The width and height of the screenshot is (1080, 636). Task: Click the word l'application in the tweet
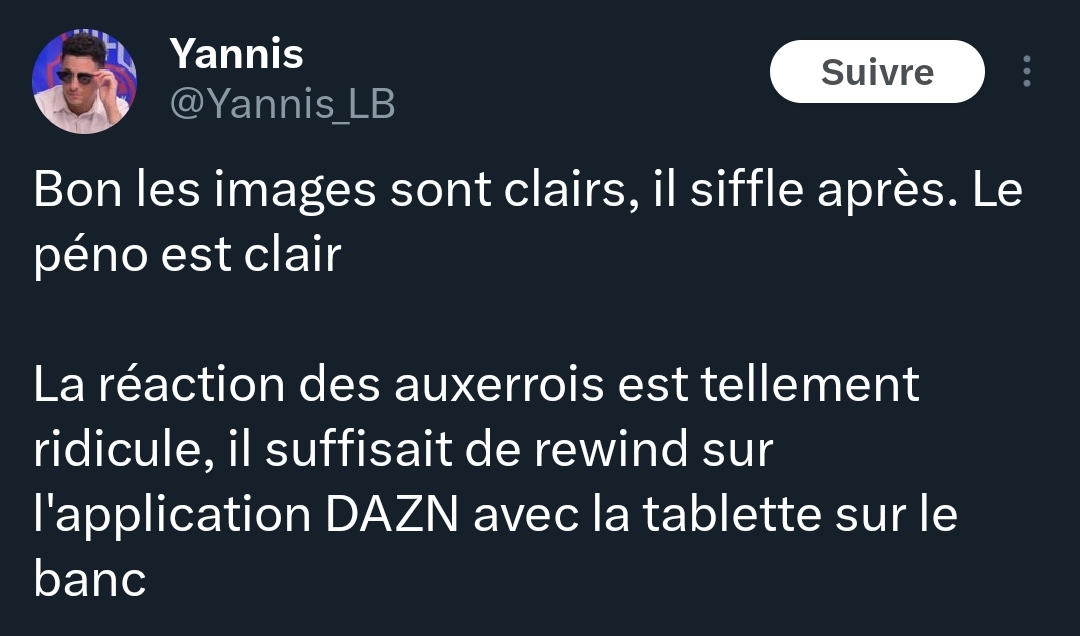point(172,515)
